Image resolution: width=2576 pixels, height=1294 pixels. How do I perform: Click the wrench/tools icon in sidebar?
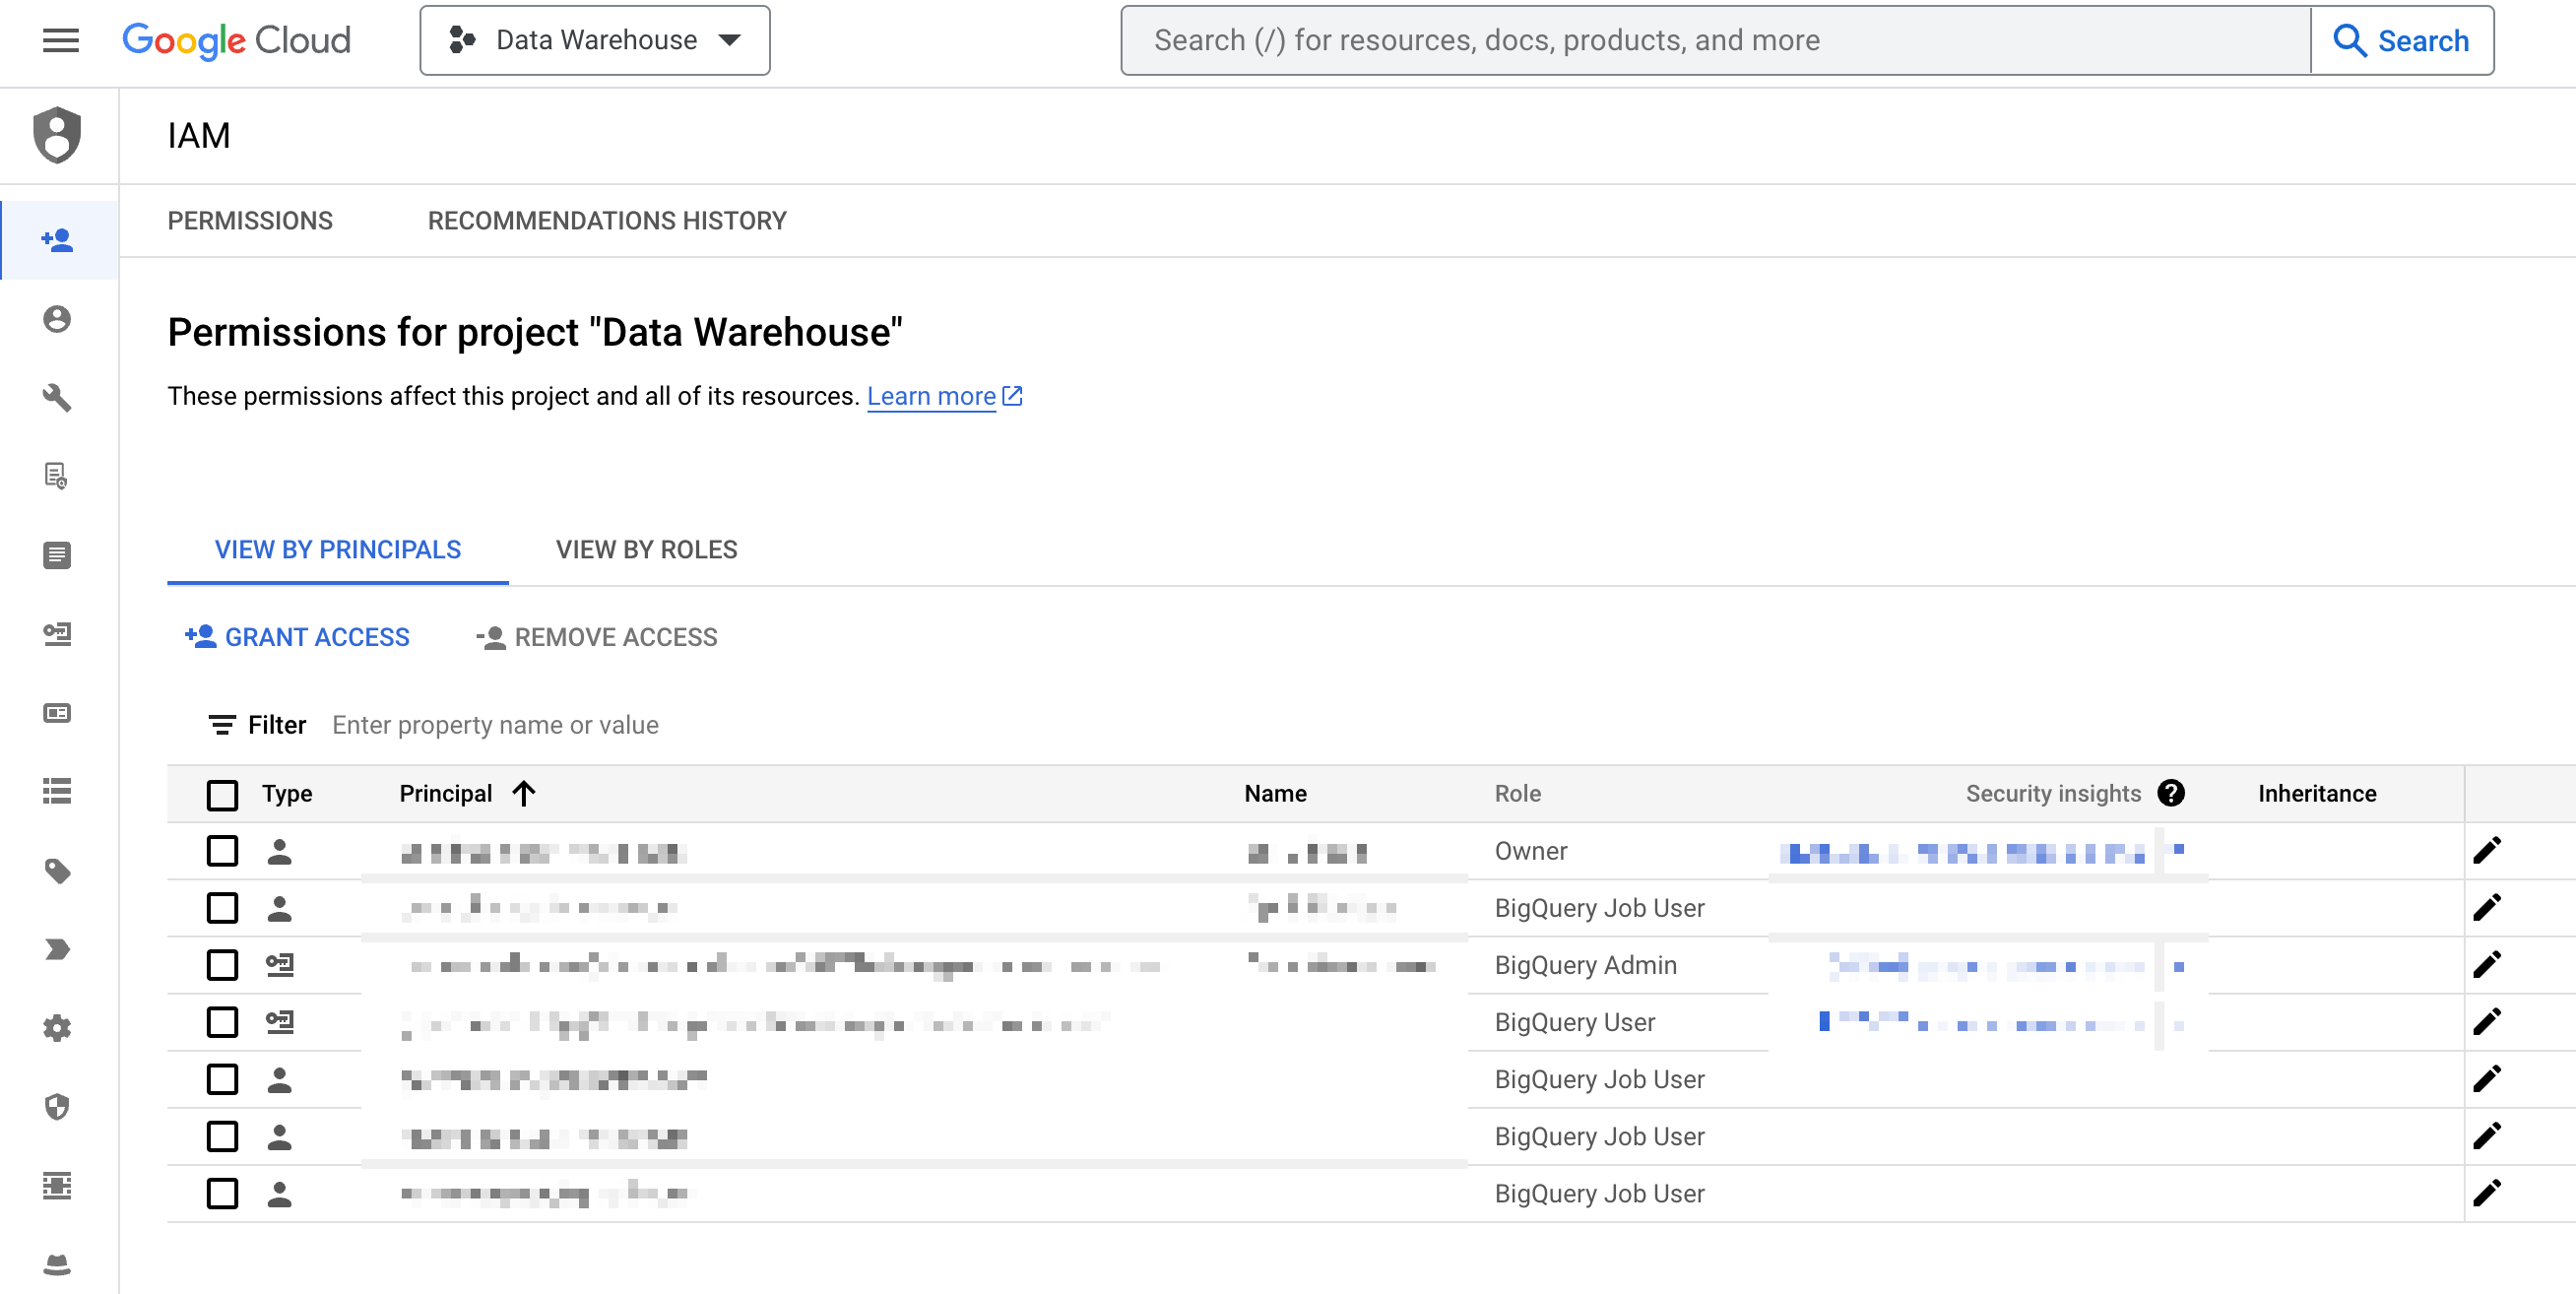pyautogui.click(x=58, y=396)
